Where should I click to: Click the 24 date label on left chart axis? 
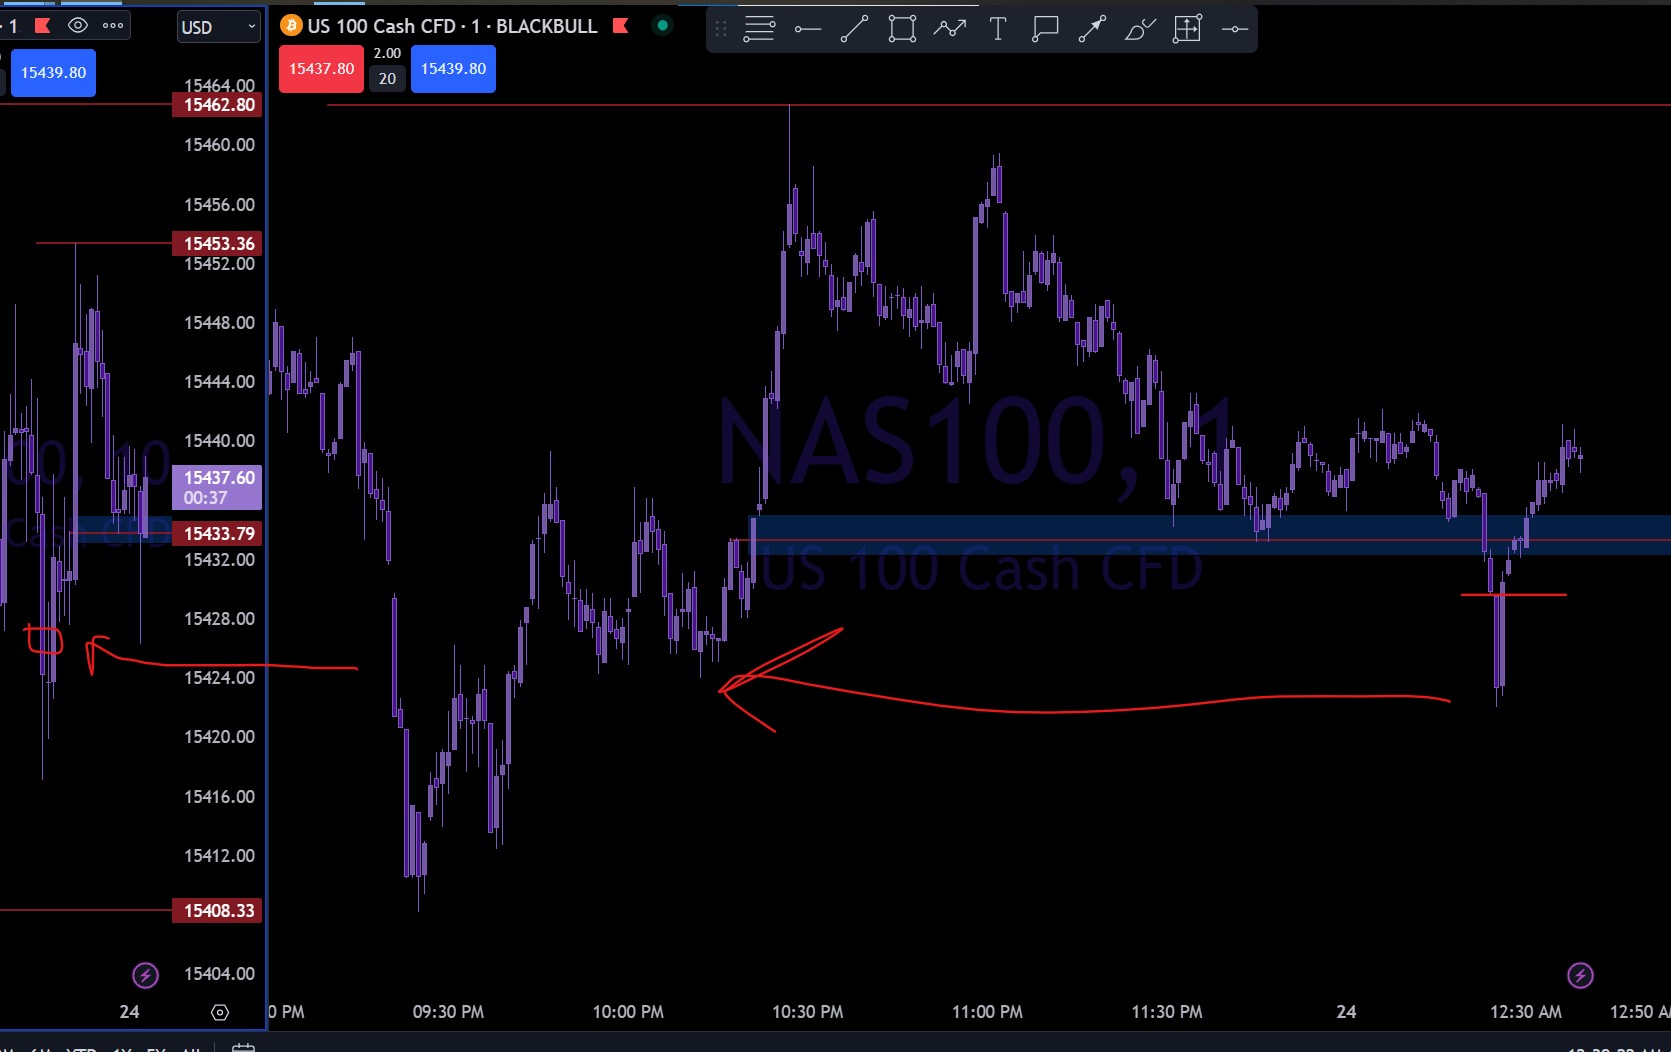129,1012
